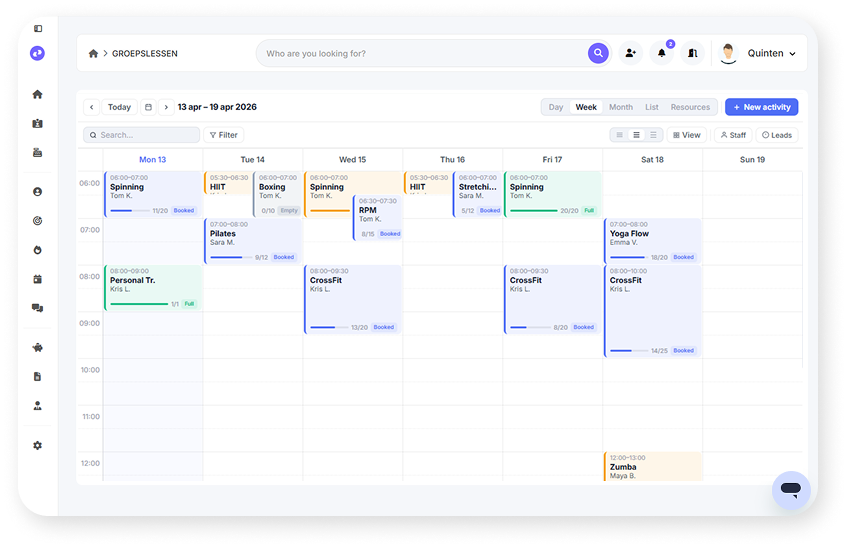The image size is (848, 548).
Task: Click the breadcrumb home icon
Action: point(94,54)
